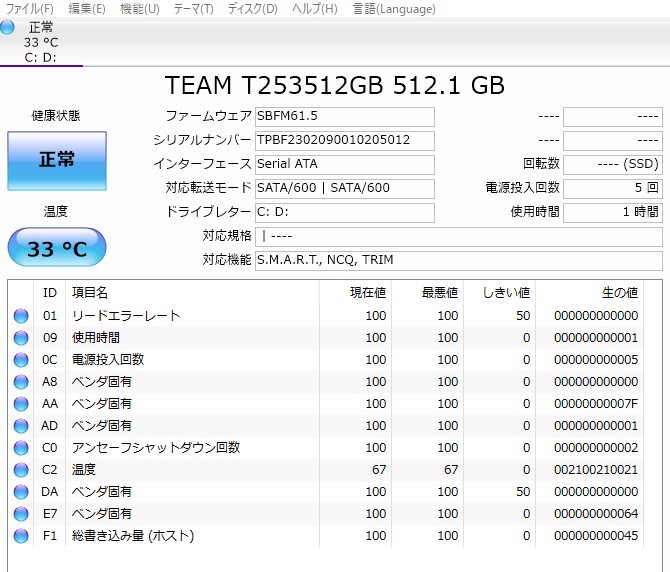Click the status orb for ID AD row
The height and width of the screenshot is (572, 670).
pos(21,426)
